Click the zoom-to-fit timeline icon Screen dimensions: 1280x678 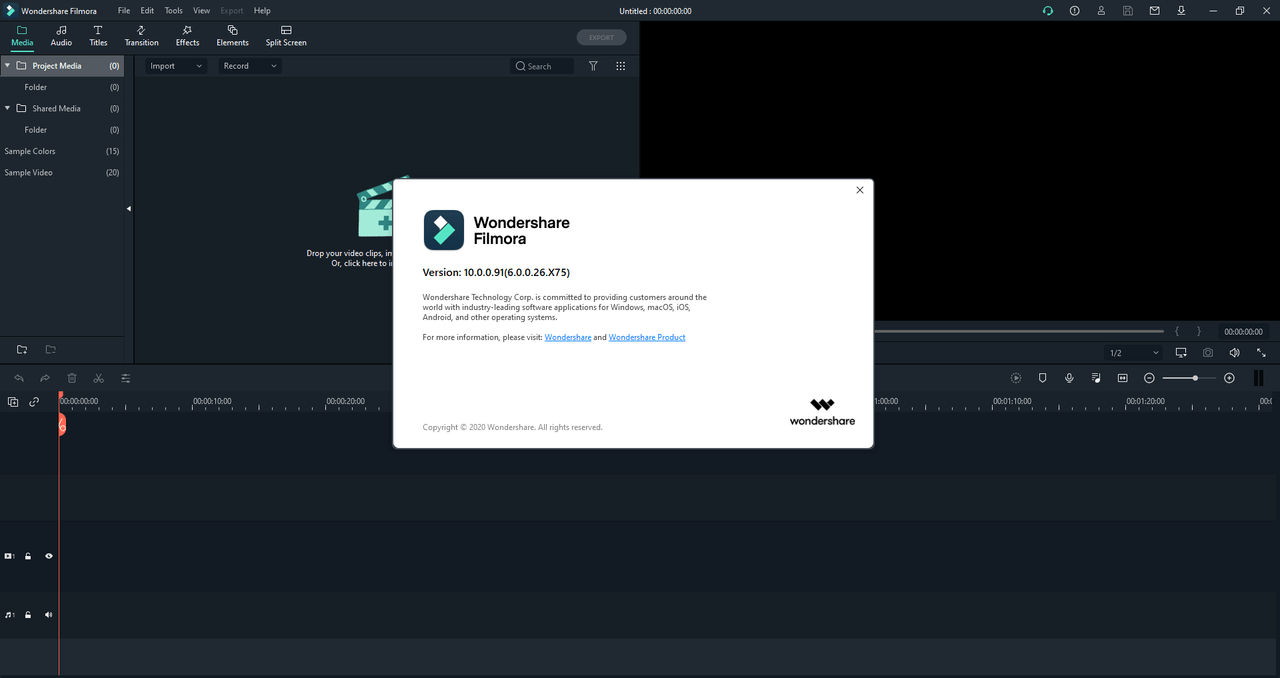pyautogui.click(x=1122, y=378)
